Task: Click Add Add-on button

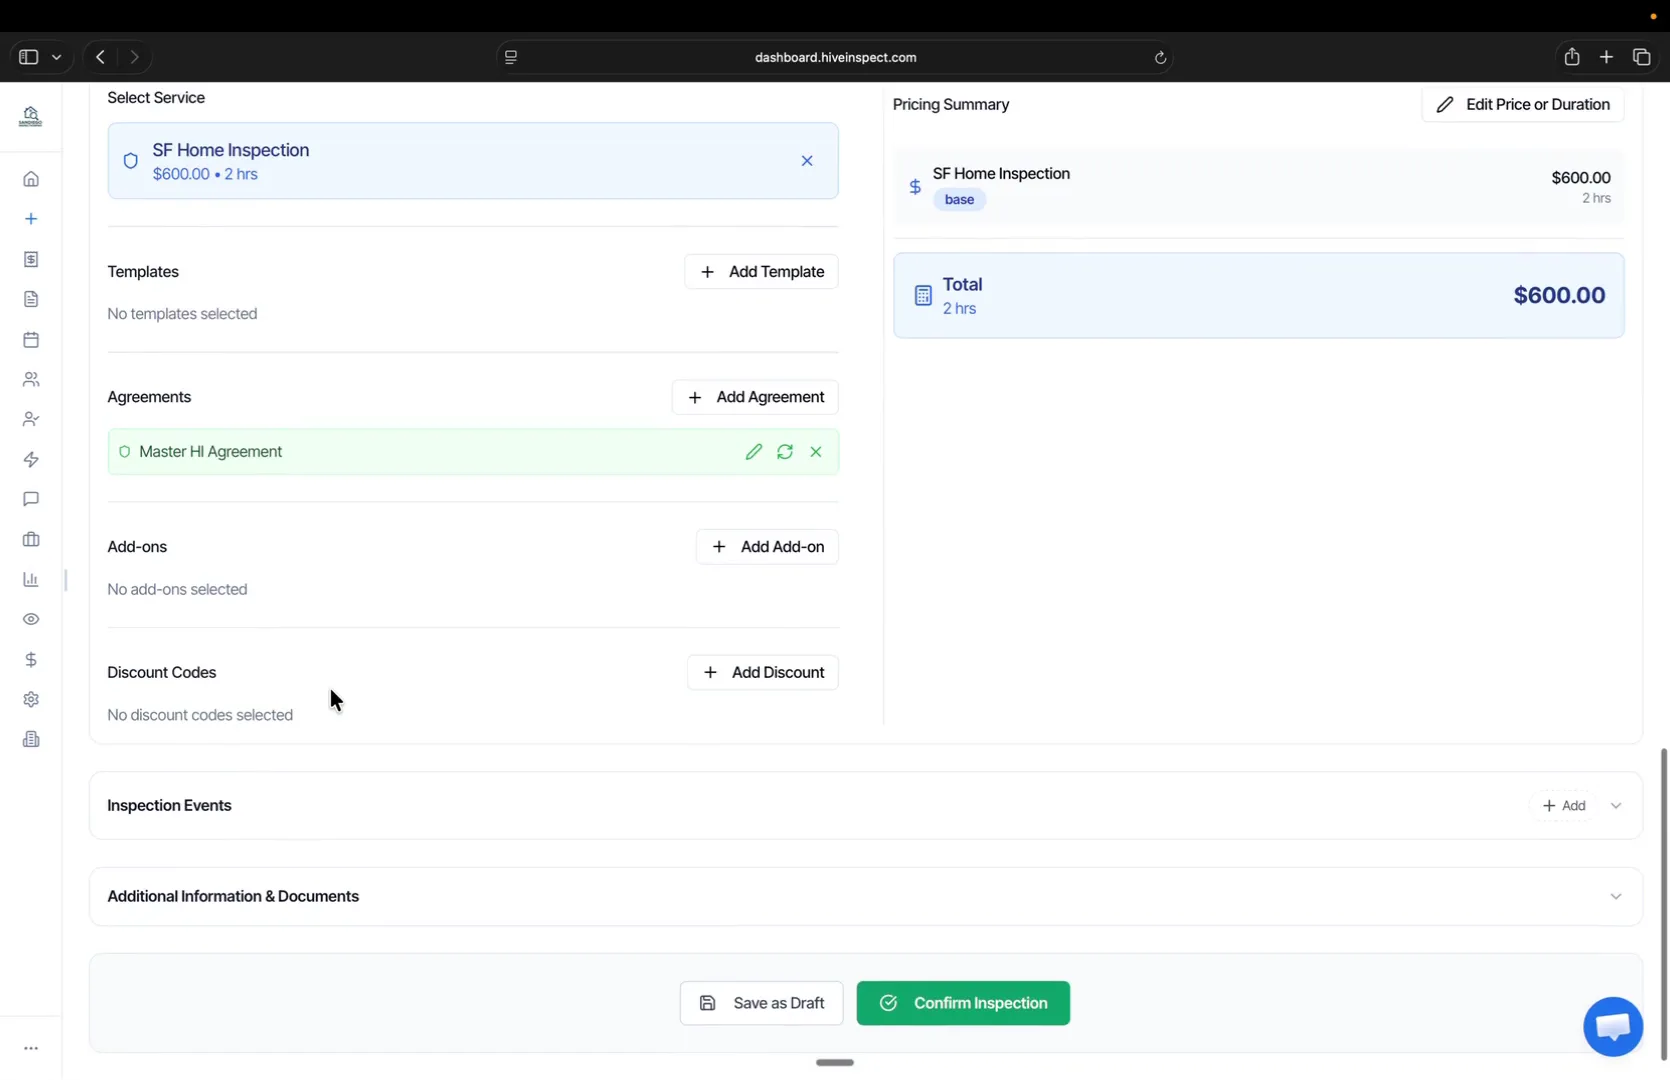Action: [767, 547]
